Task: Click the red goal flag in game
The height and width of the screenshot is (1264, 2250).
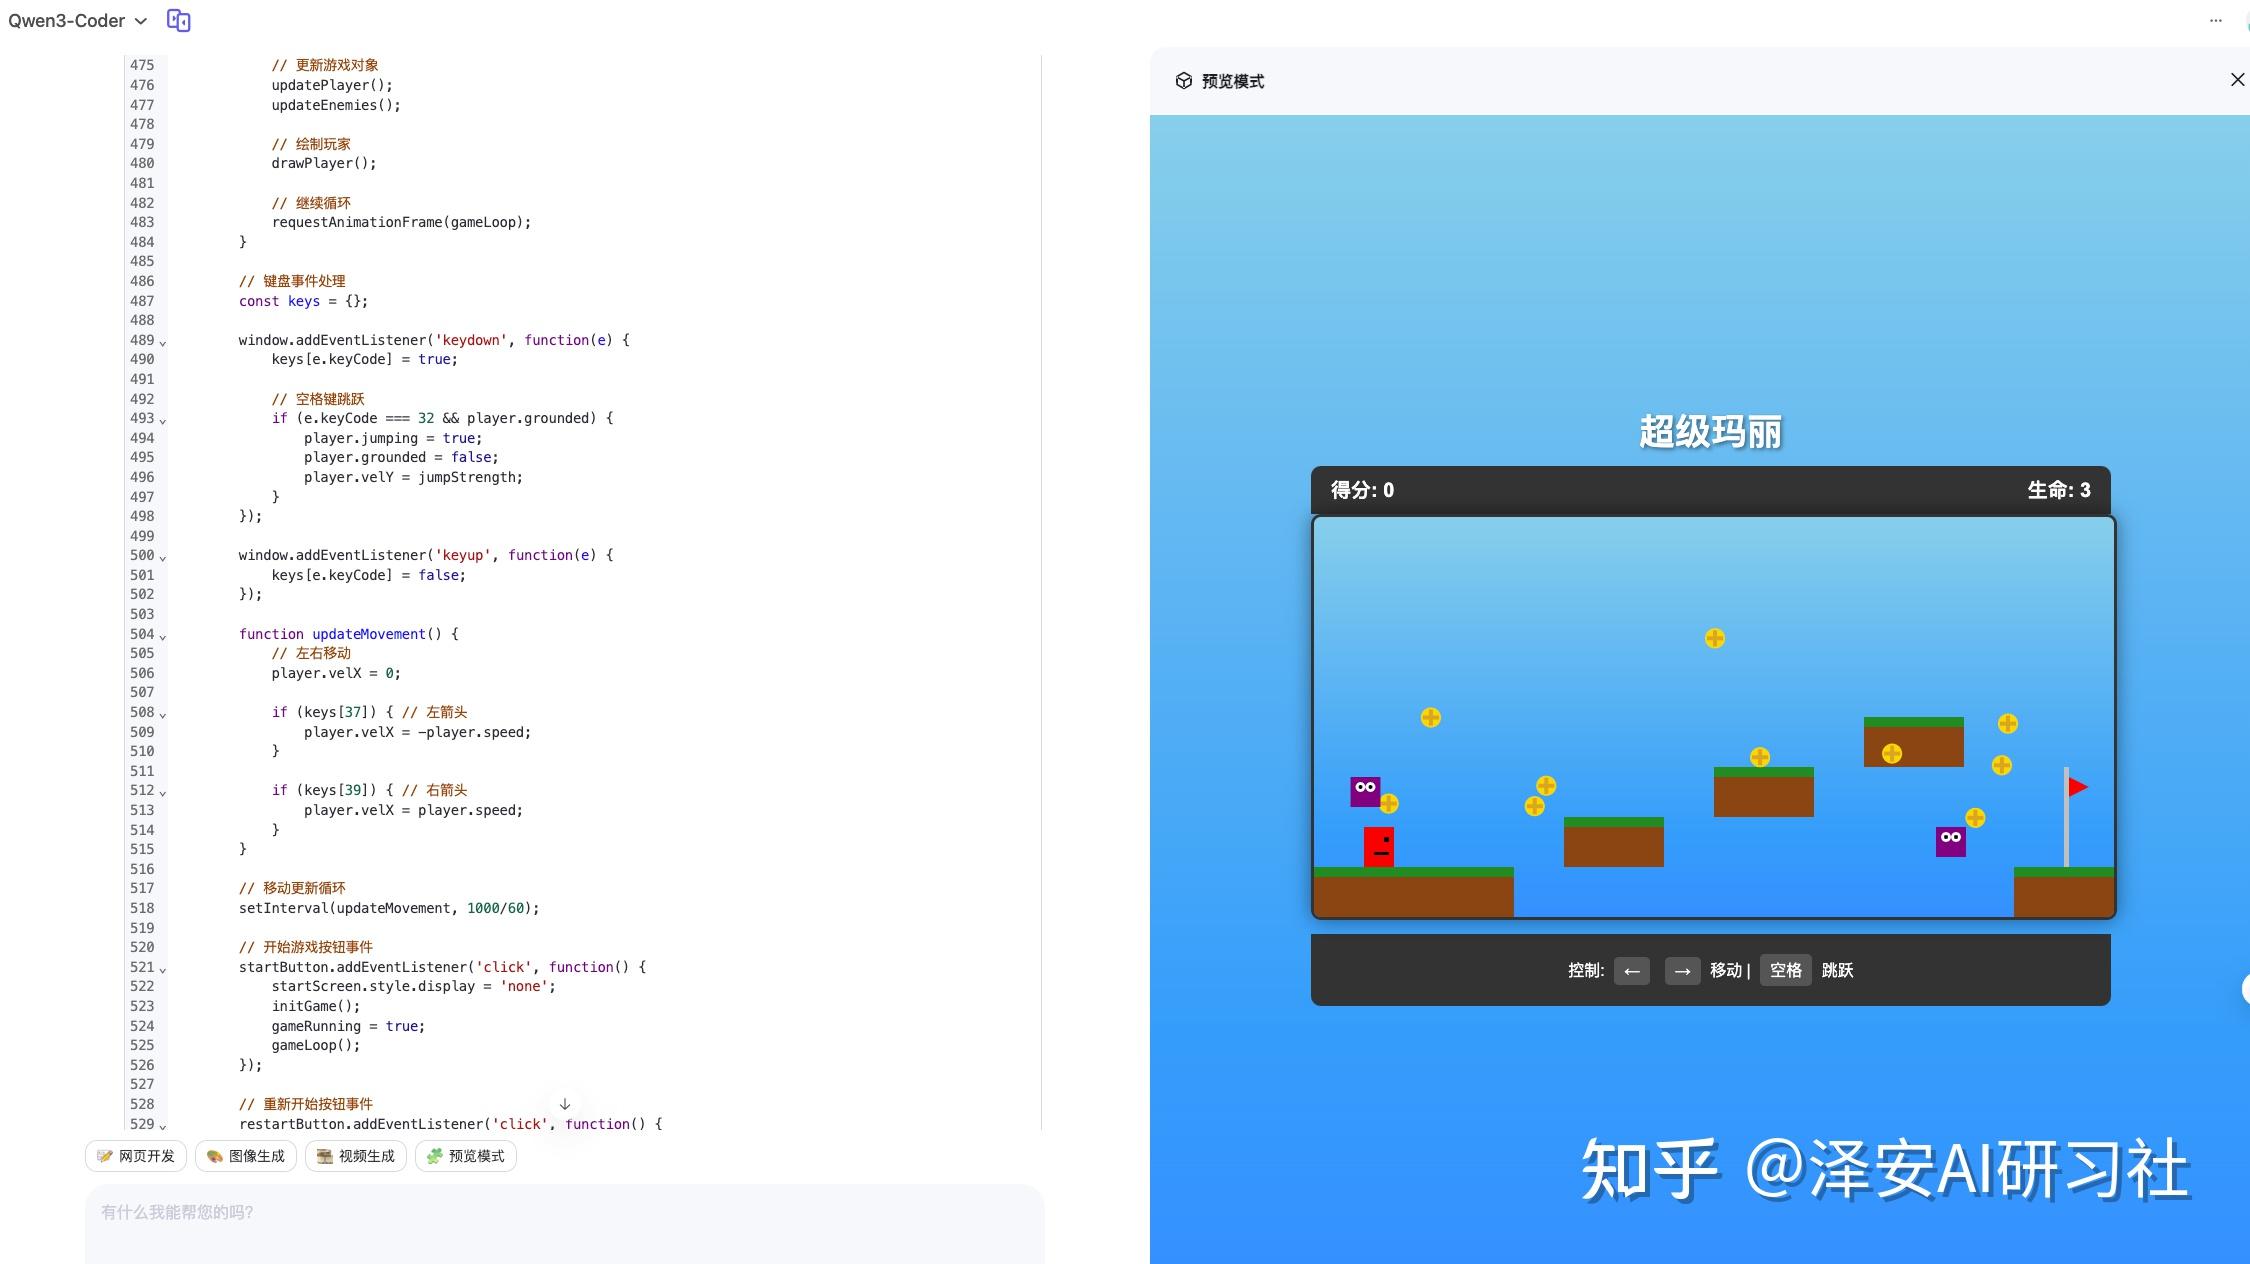Action: point(2077,787)
